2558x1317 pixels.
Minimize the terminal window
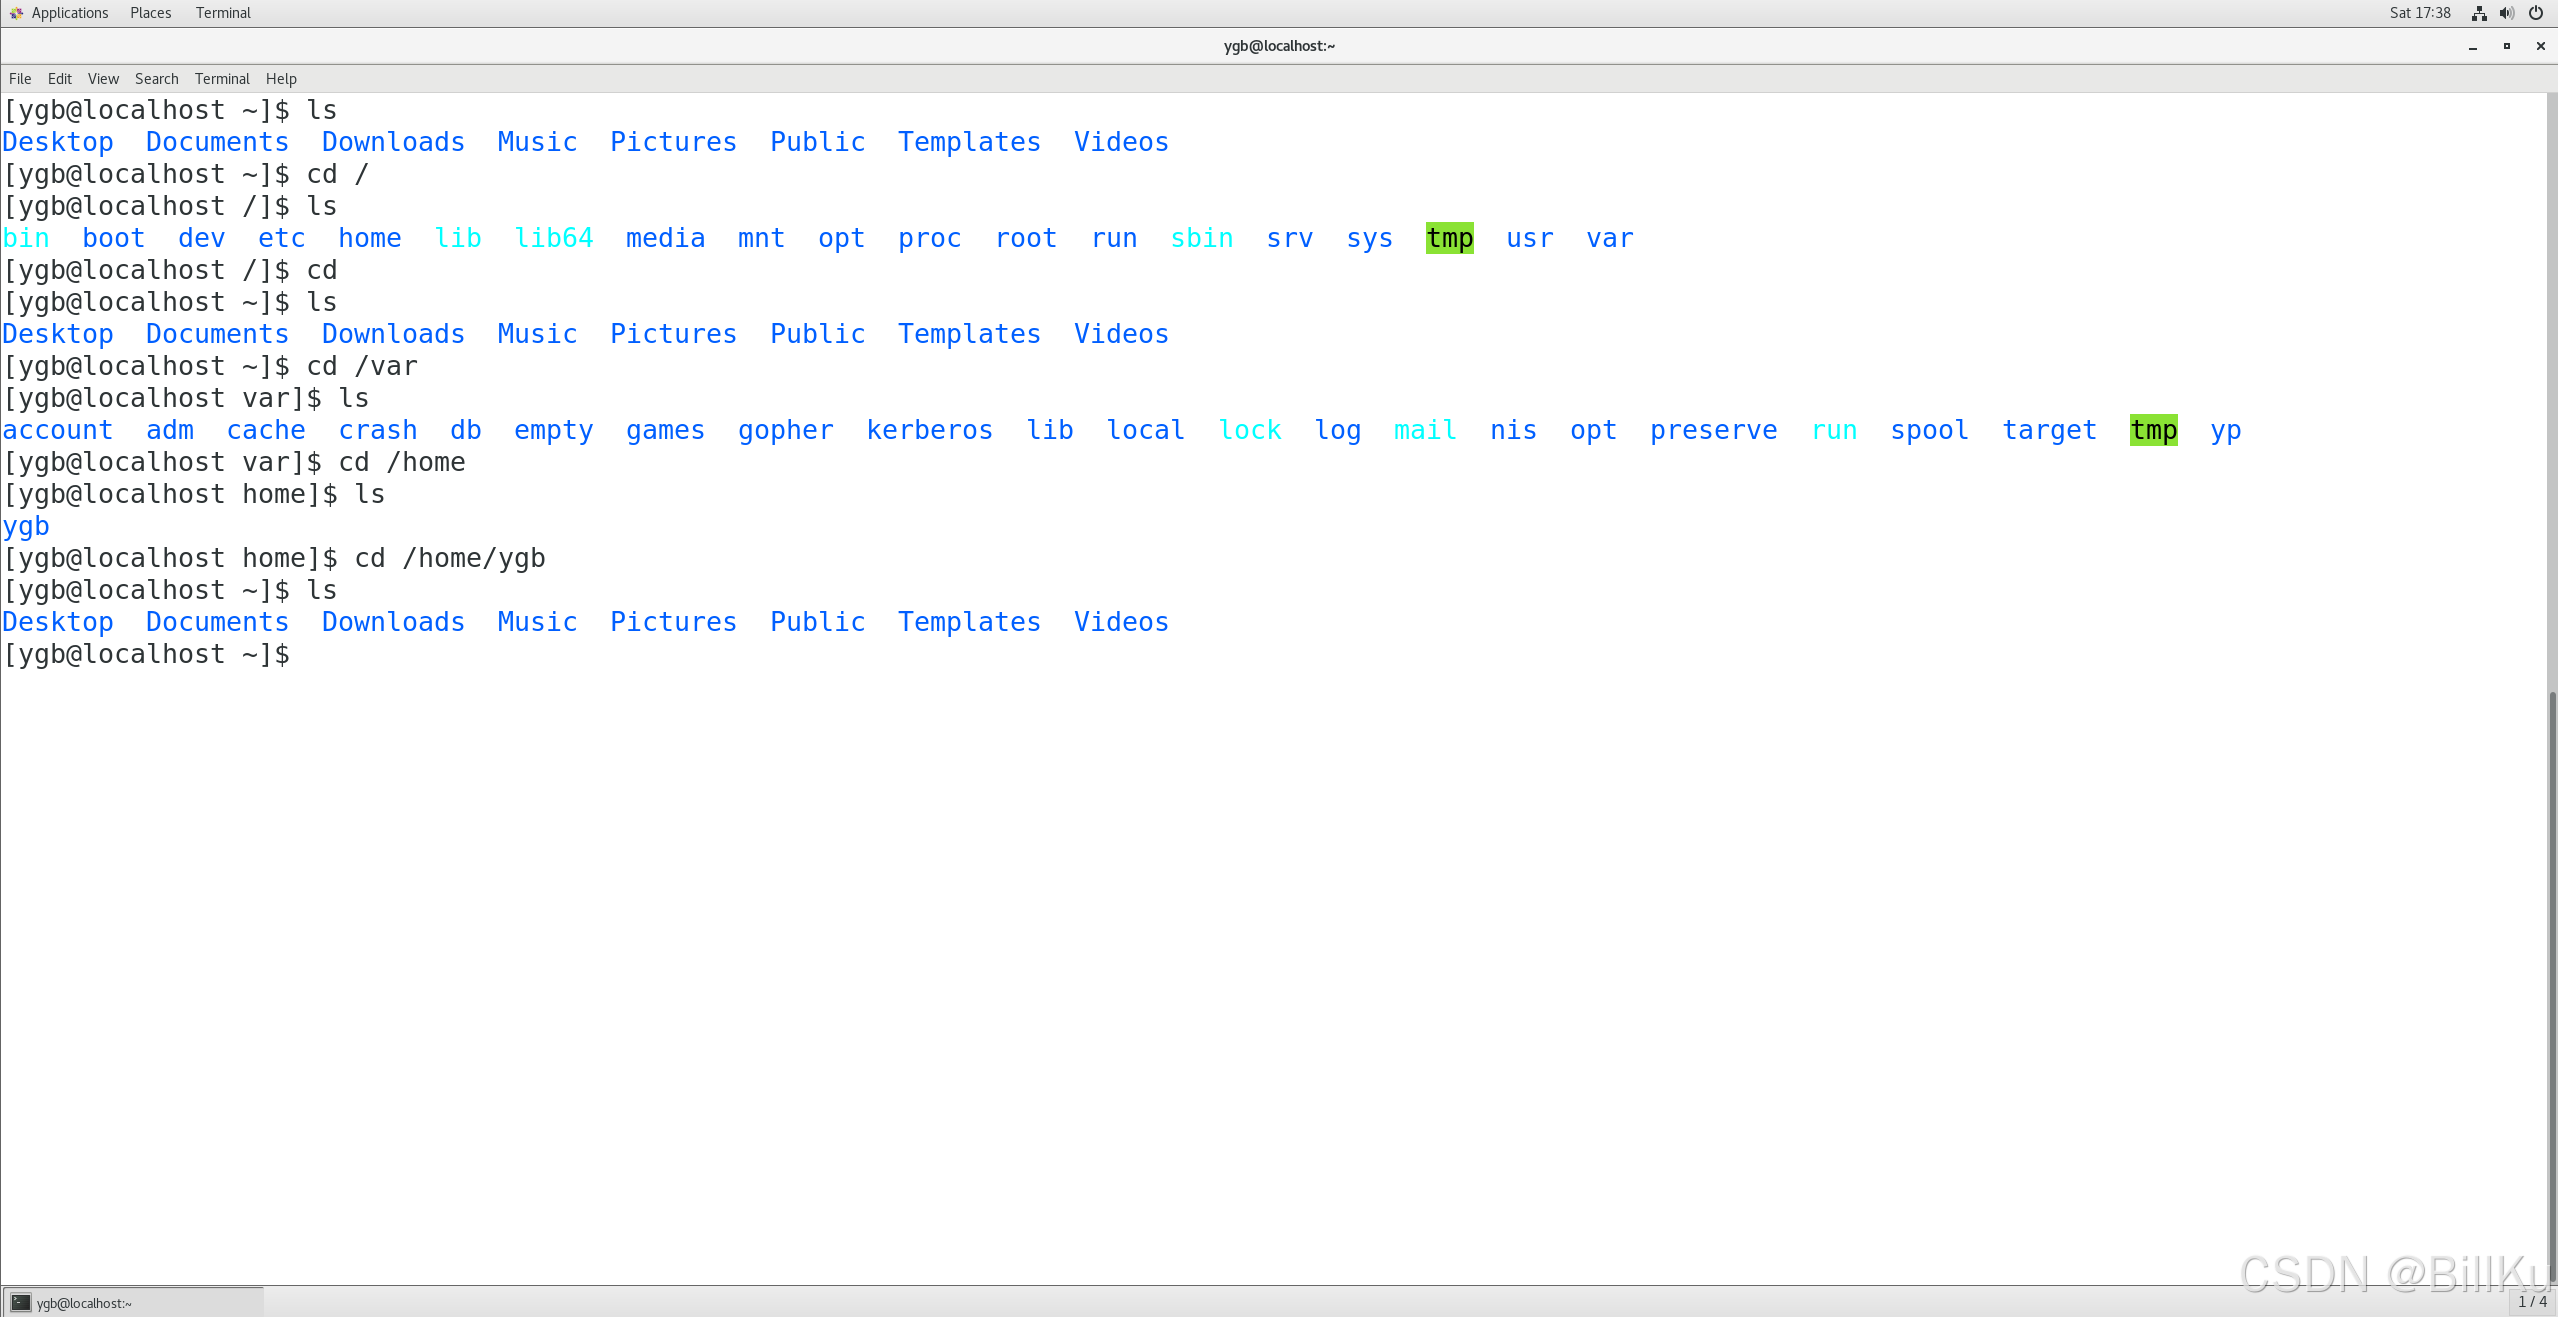2472,46
